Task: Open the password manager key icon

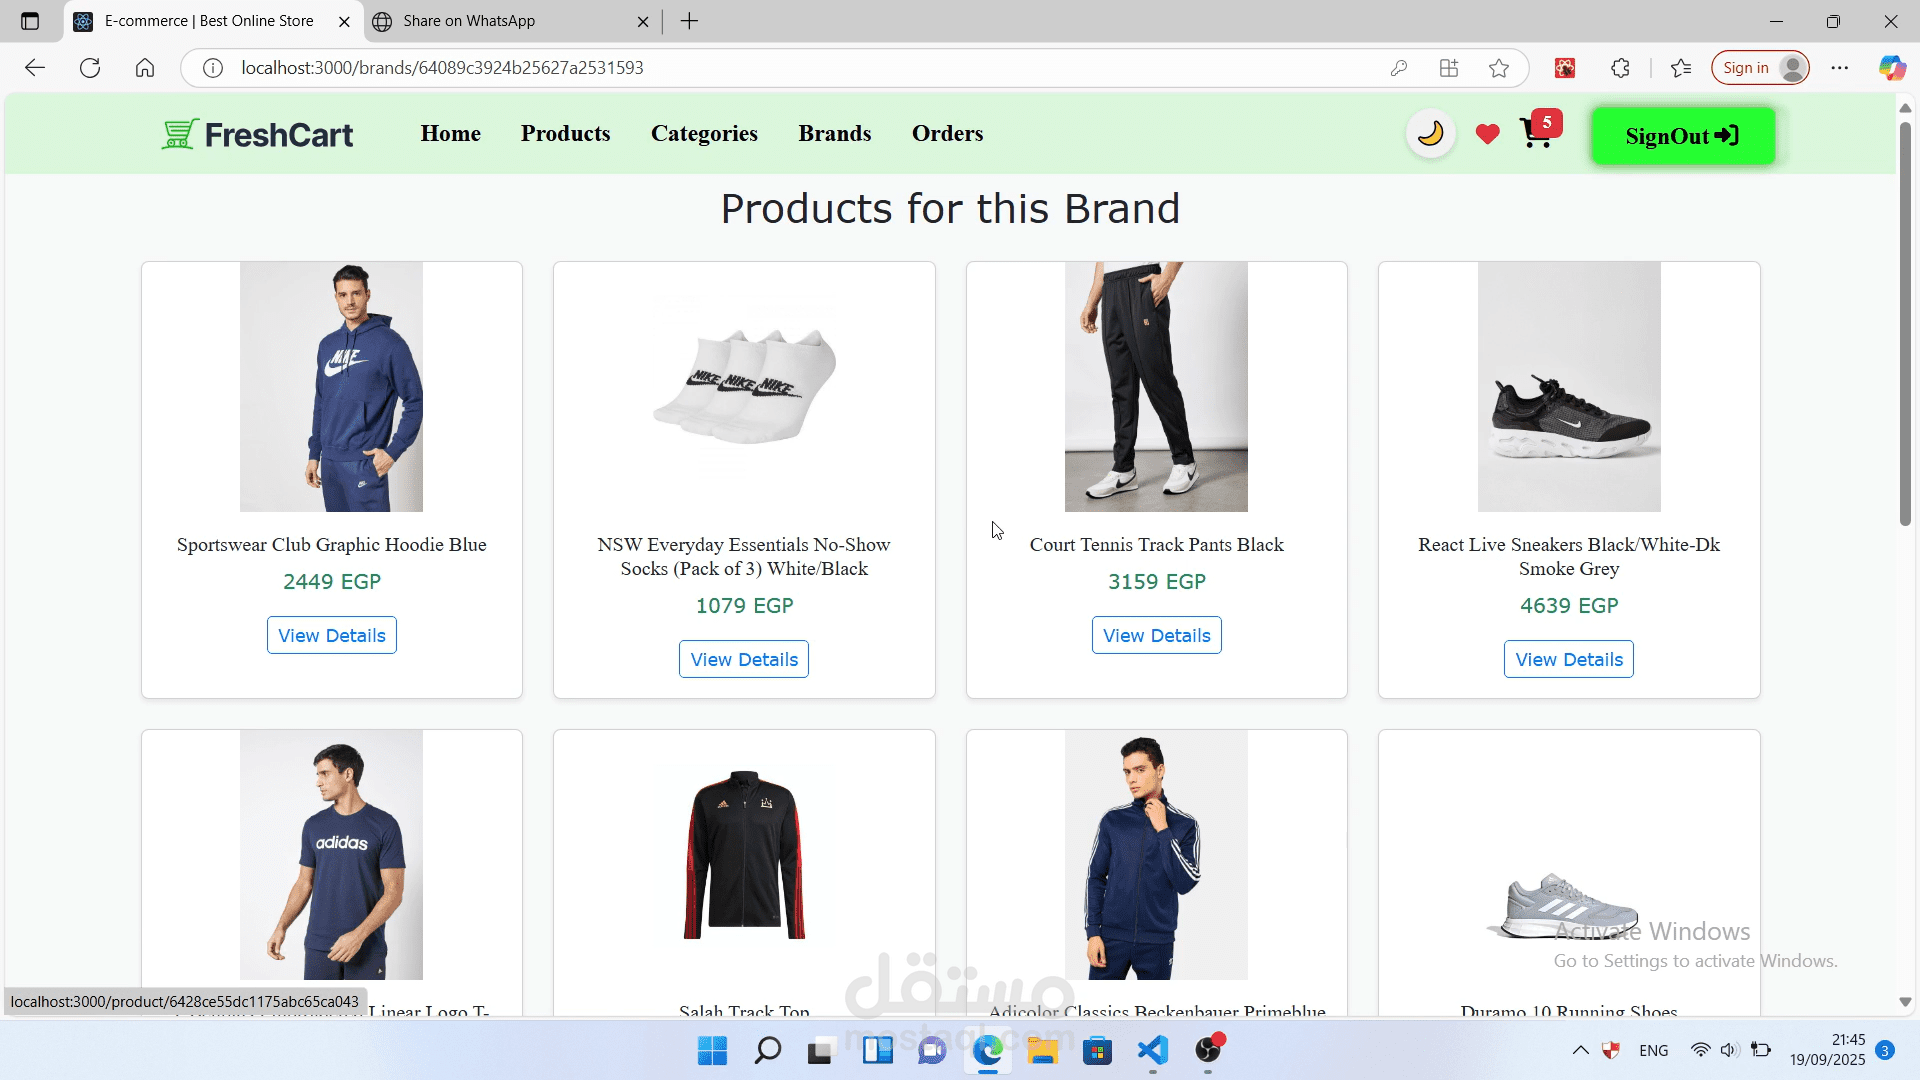Action: pyautogui.click(x=1398, y=68)
